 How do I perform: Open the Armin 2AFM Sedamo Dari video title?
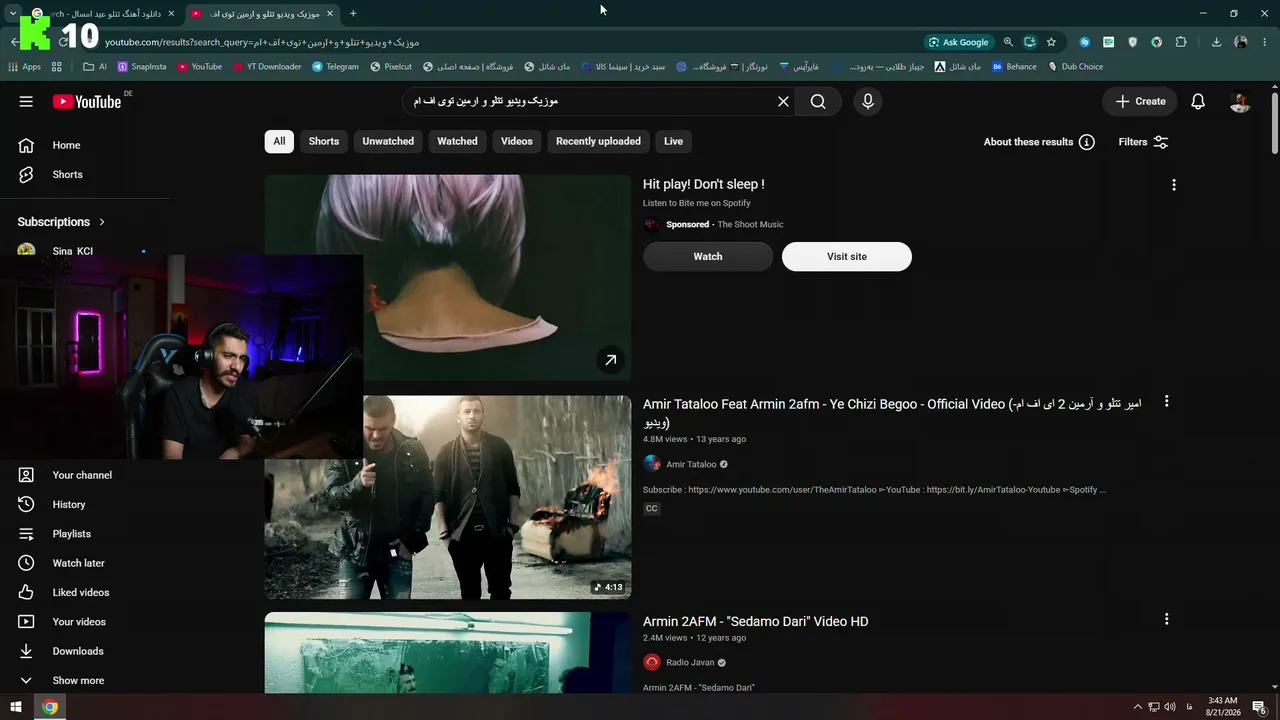pyautogui.click(x=756, y=622)
